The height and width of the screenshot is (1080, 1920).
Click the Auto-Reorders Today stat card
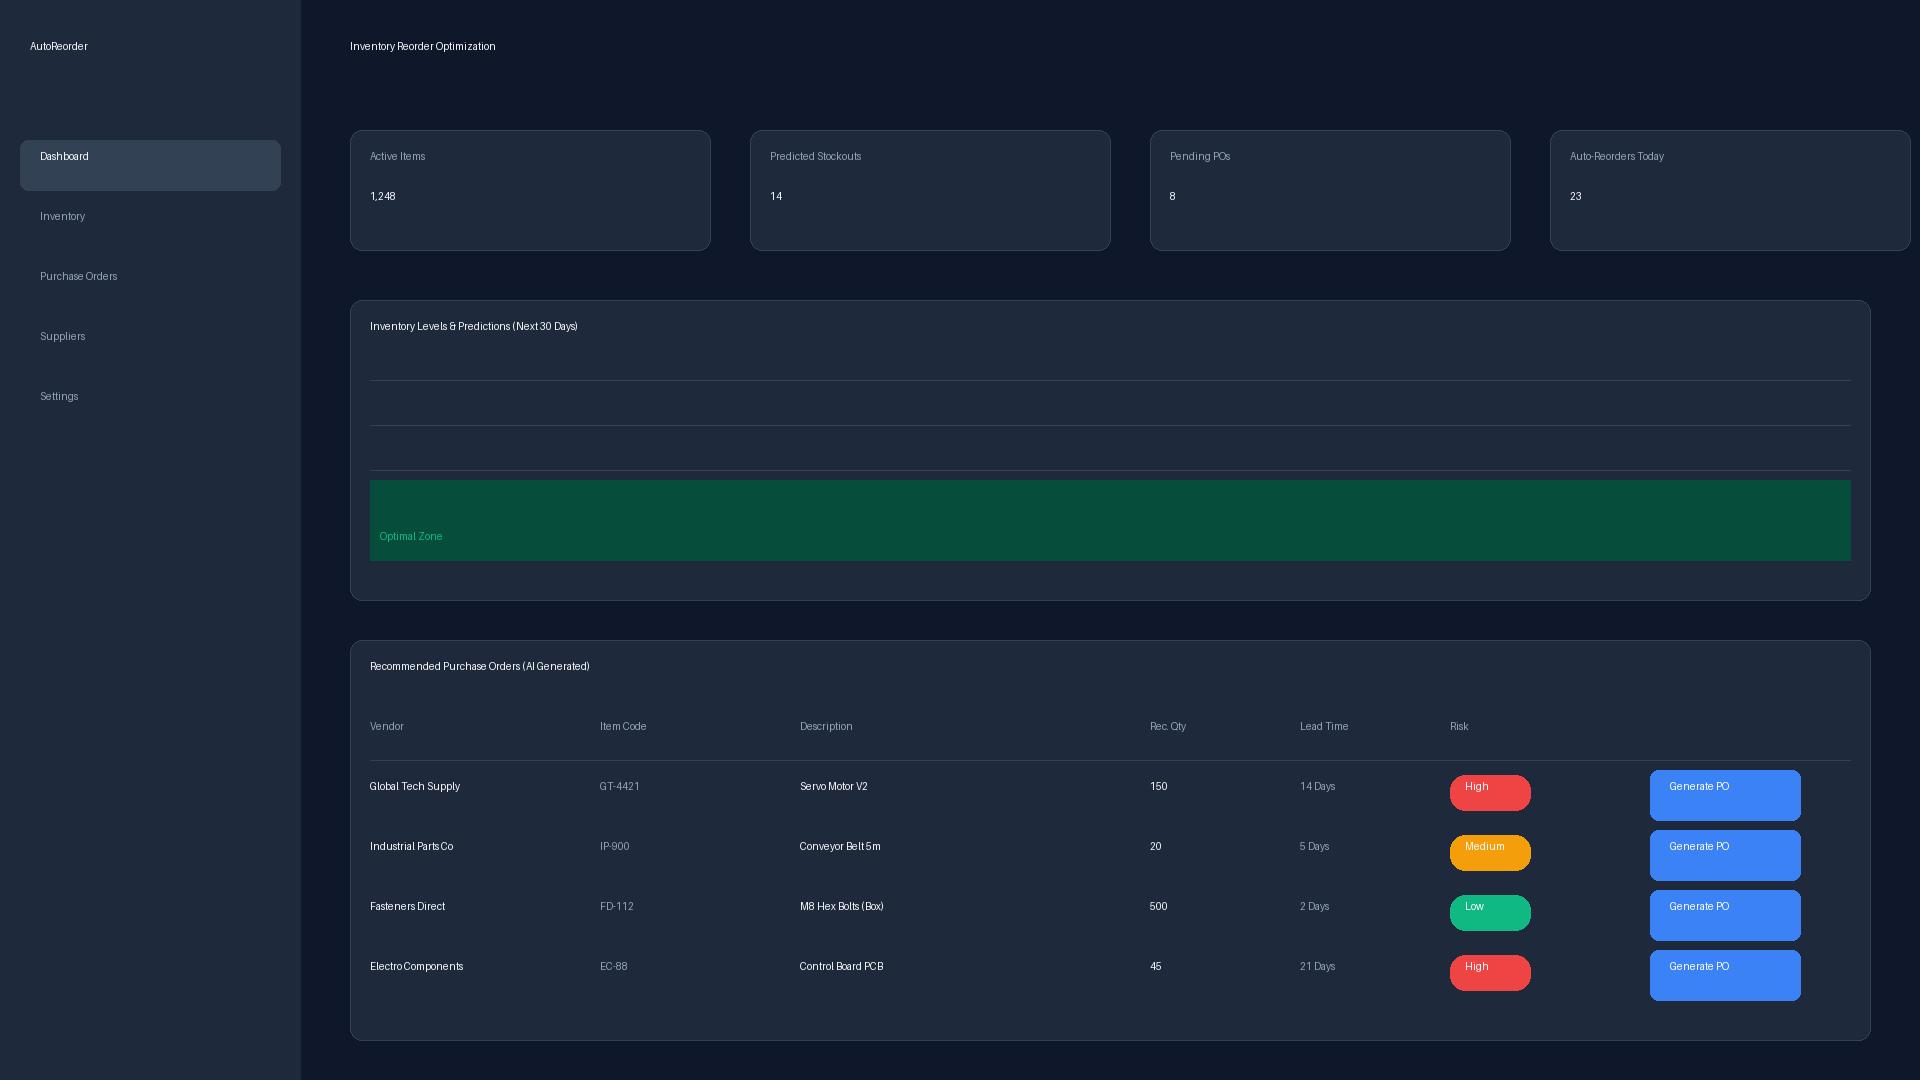1730,190
